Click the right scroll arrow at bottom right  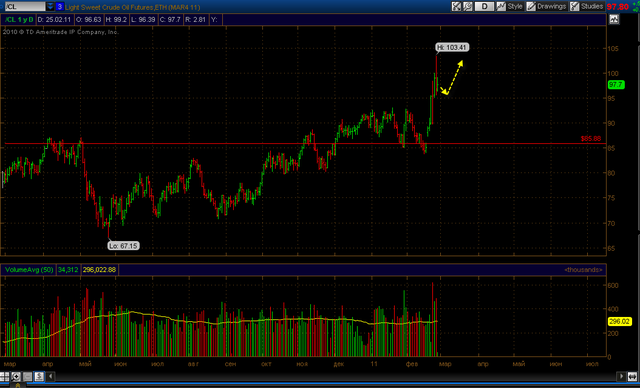tap(621, 377)
